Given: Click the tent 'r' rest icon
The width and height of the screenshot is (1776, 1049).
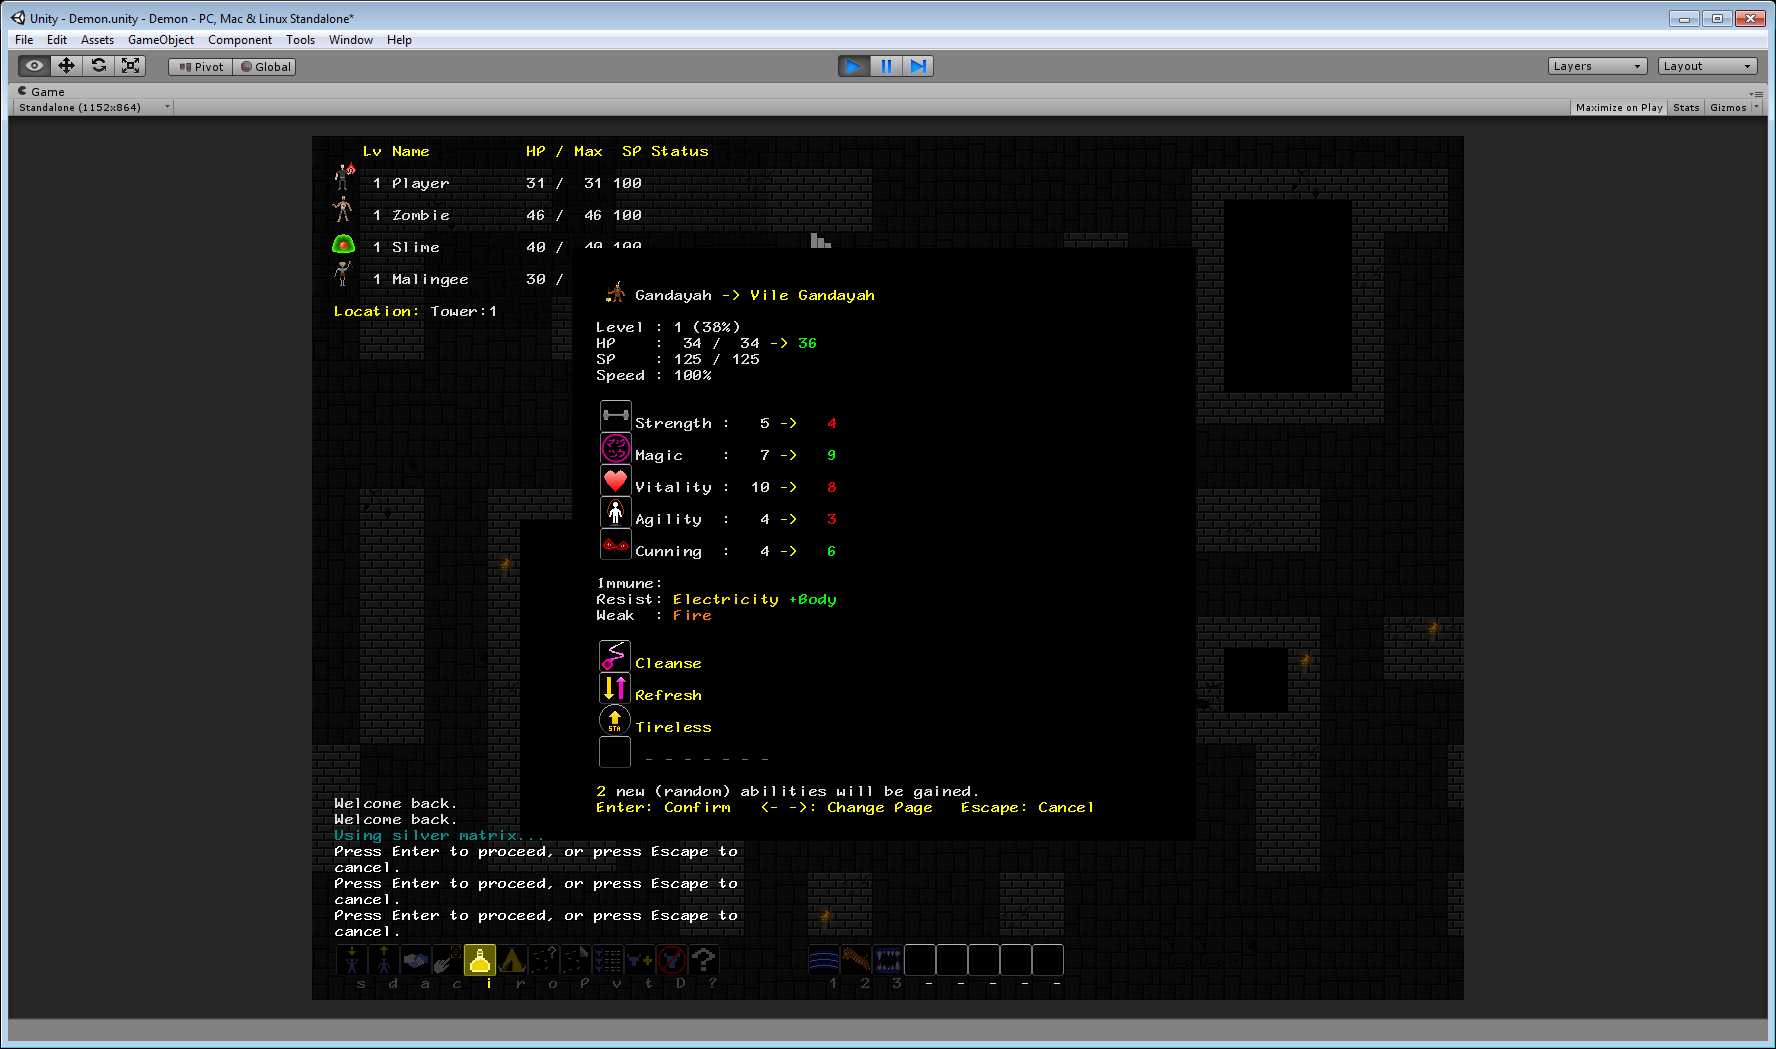Looking at the screenshot, I should point(512,960).
